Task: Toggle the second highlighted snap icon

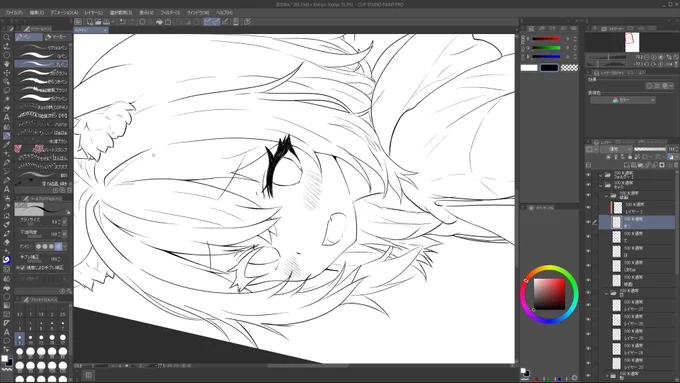Action: [x=216, y=22]
